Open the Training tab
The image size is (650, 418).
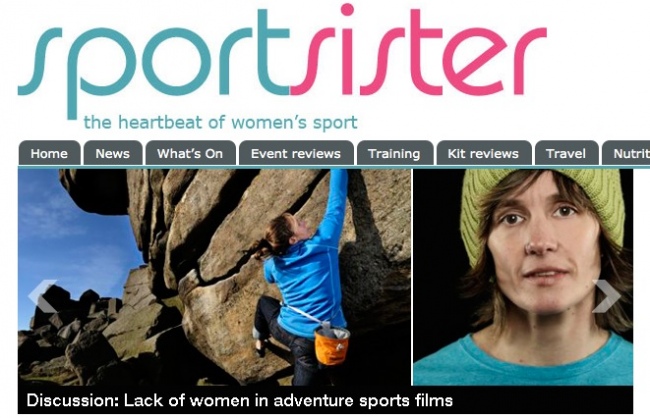(x=395, y=153)
